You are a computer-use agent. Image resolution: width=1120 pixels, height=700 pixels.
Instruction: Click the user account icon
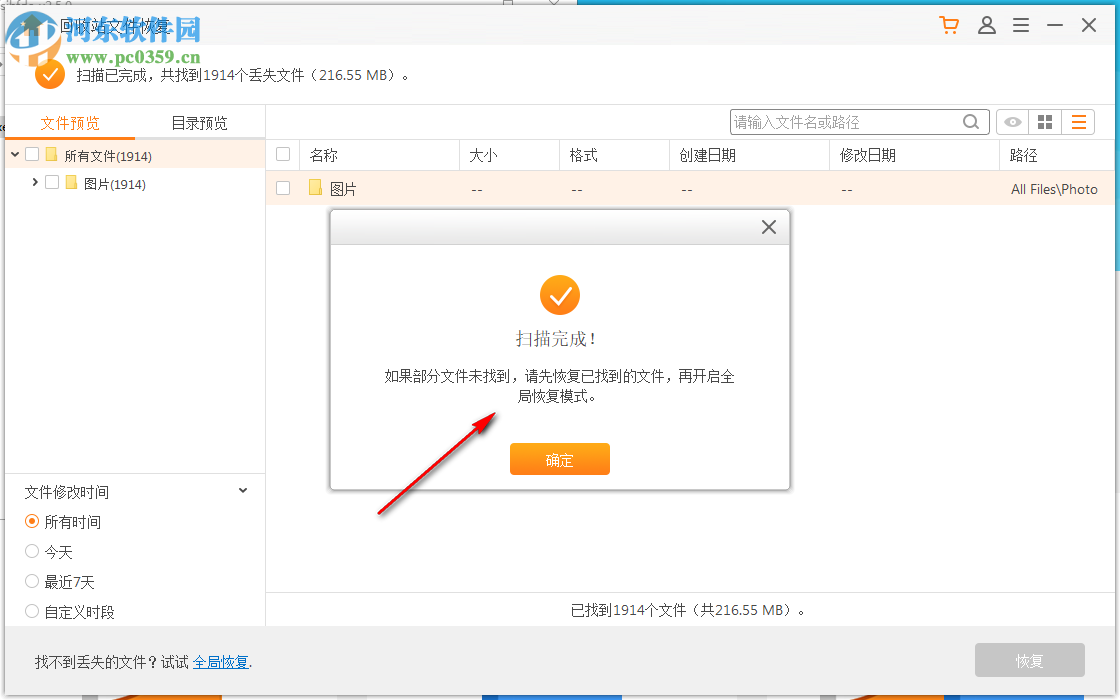coord(987,25)
